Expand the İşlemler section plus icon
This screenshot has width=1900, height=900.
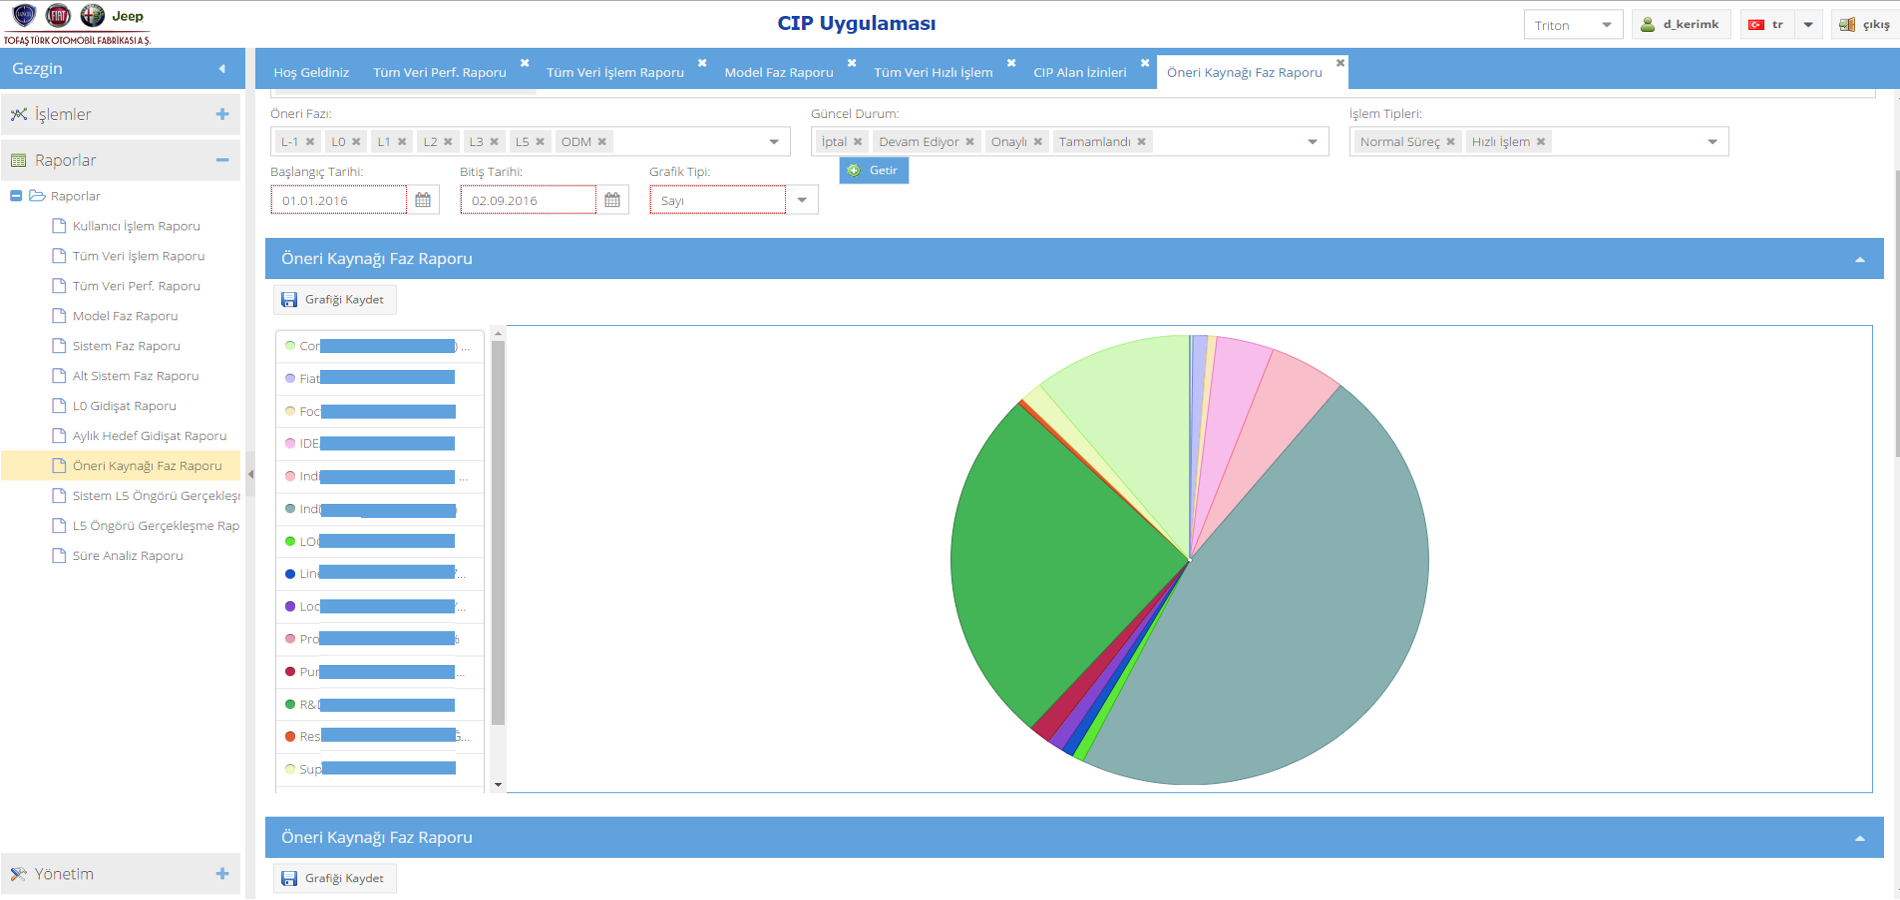coord(222,114)
